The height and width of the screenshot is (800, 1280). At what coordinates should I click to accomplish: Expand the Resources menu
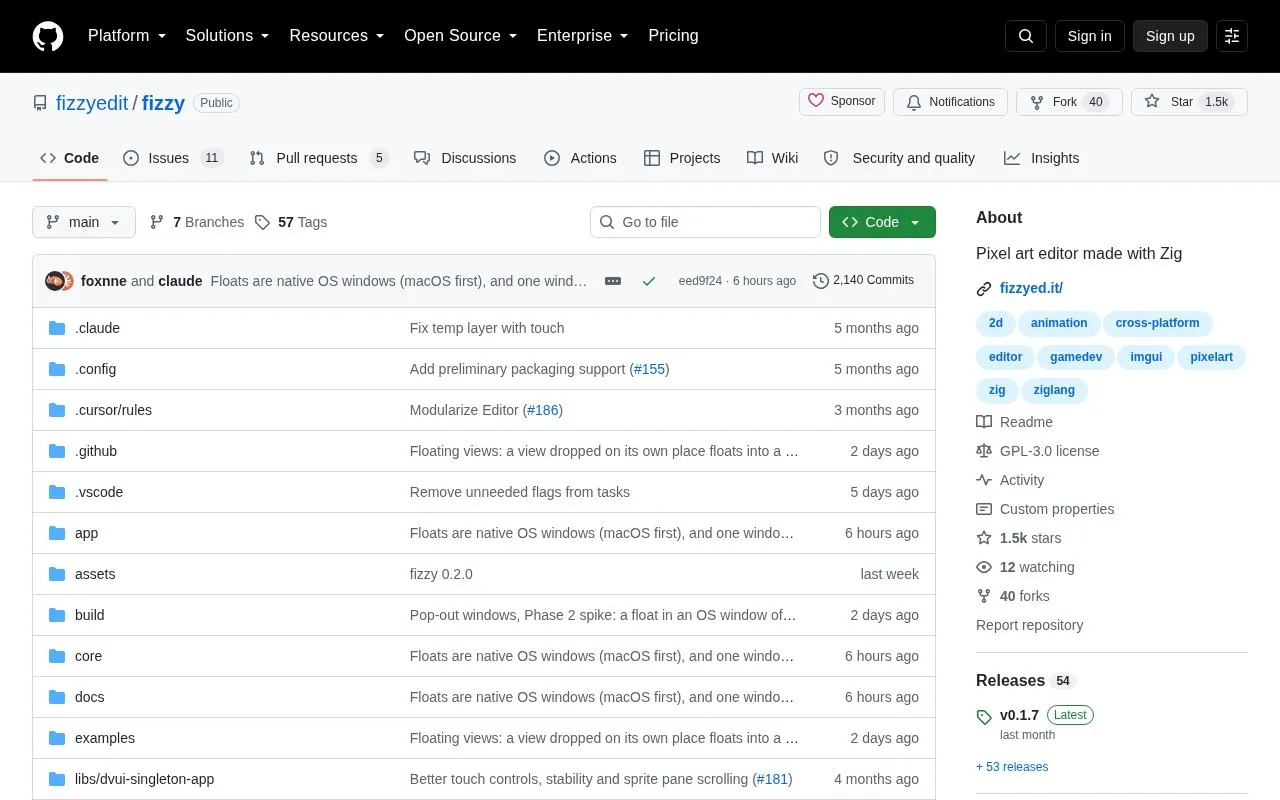coord(337,36)
